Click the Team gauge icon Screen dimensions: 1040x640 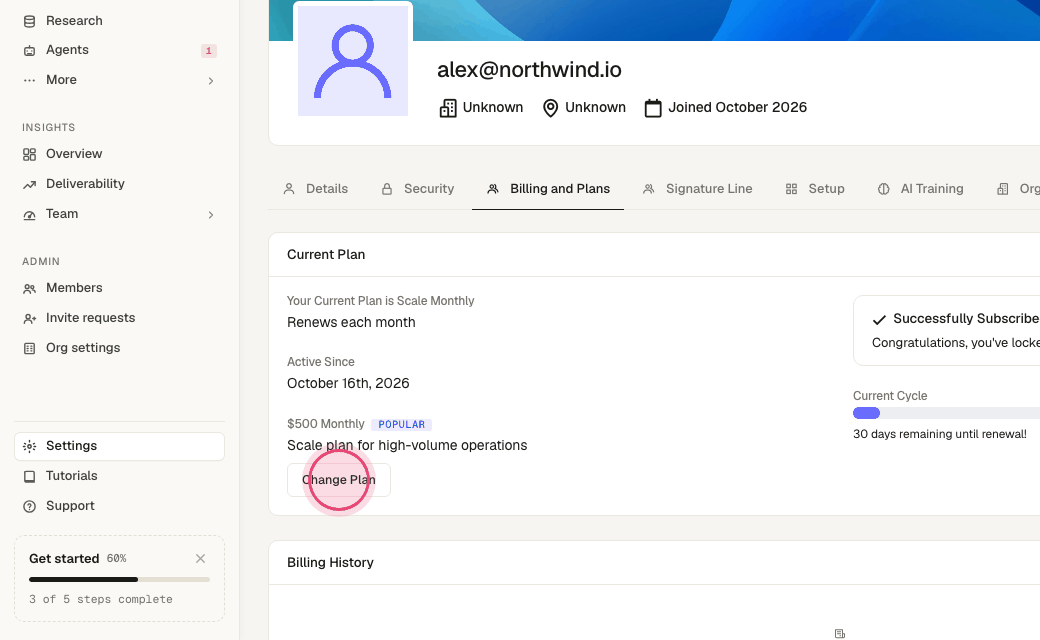29,214
